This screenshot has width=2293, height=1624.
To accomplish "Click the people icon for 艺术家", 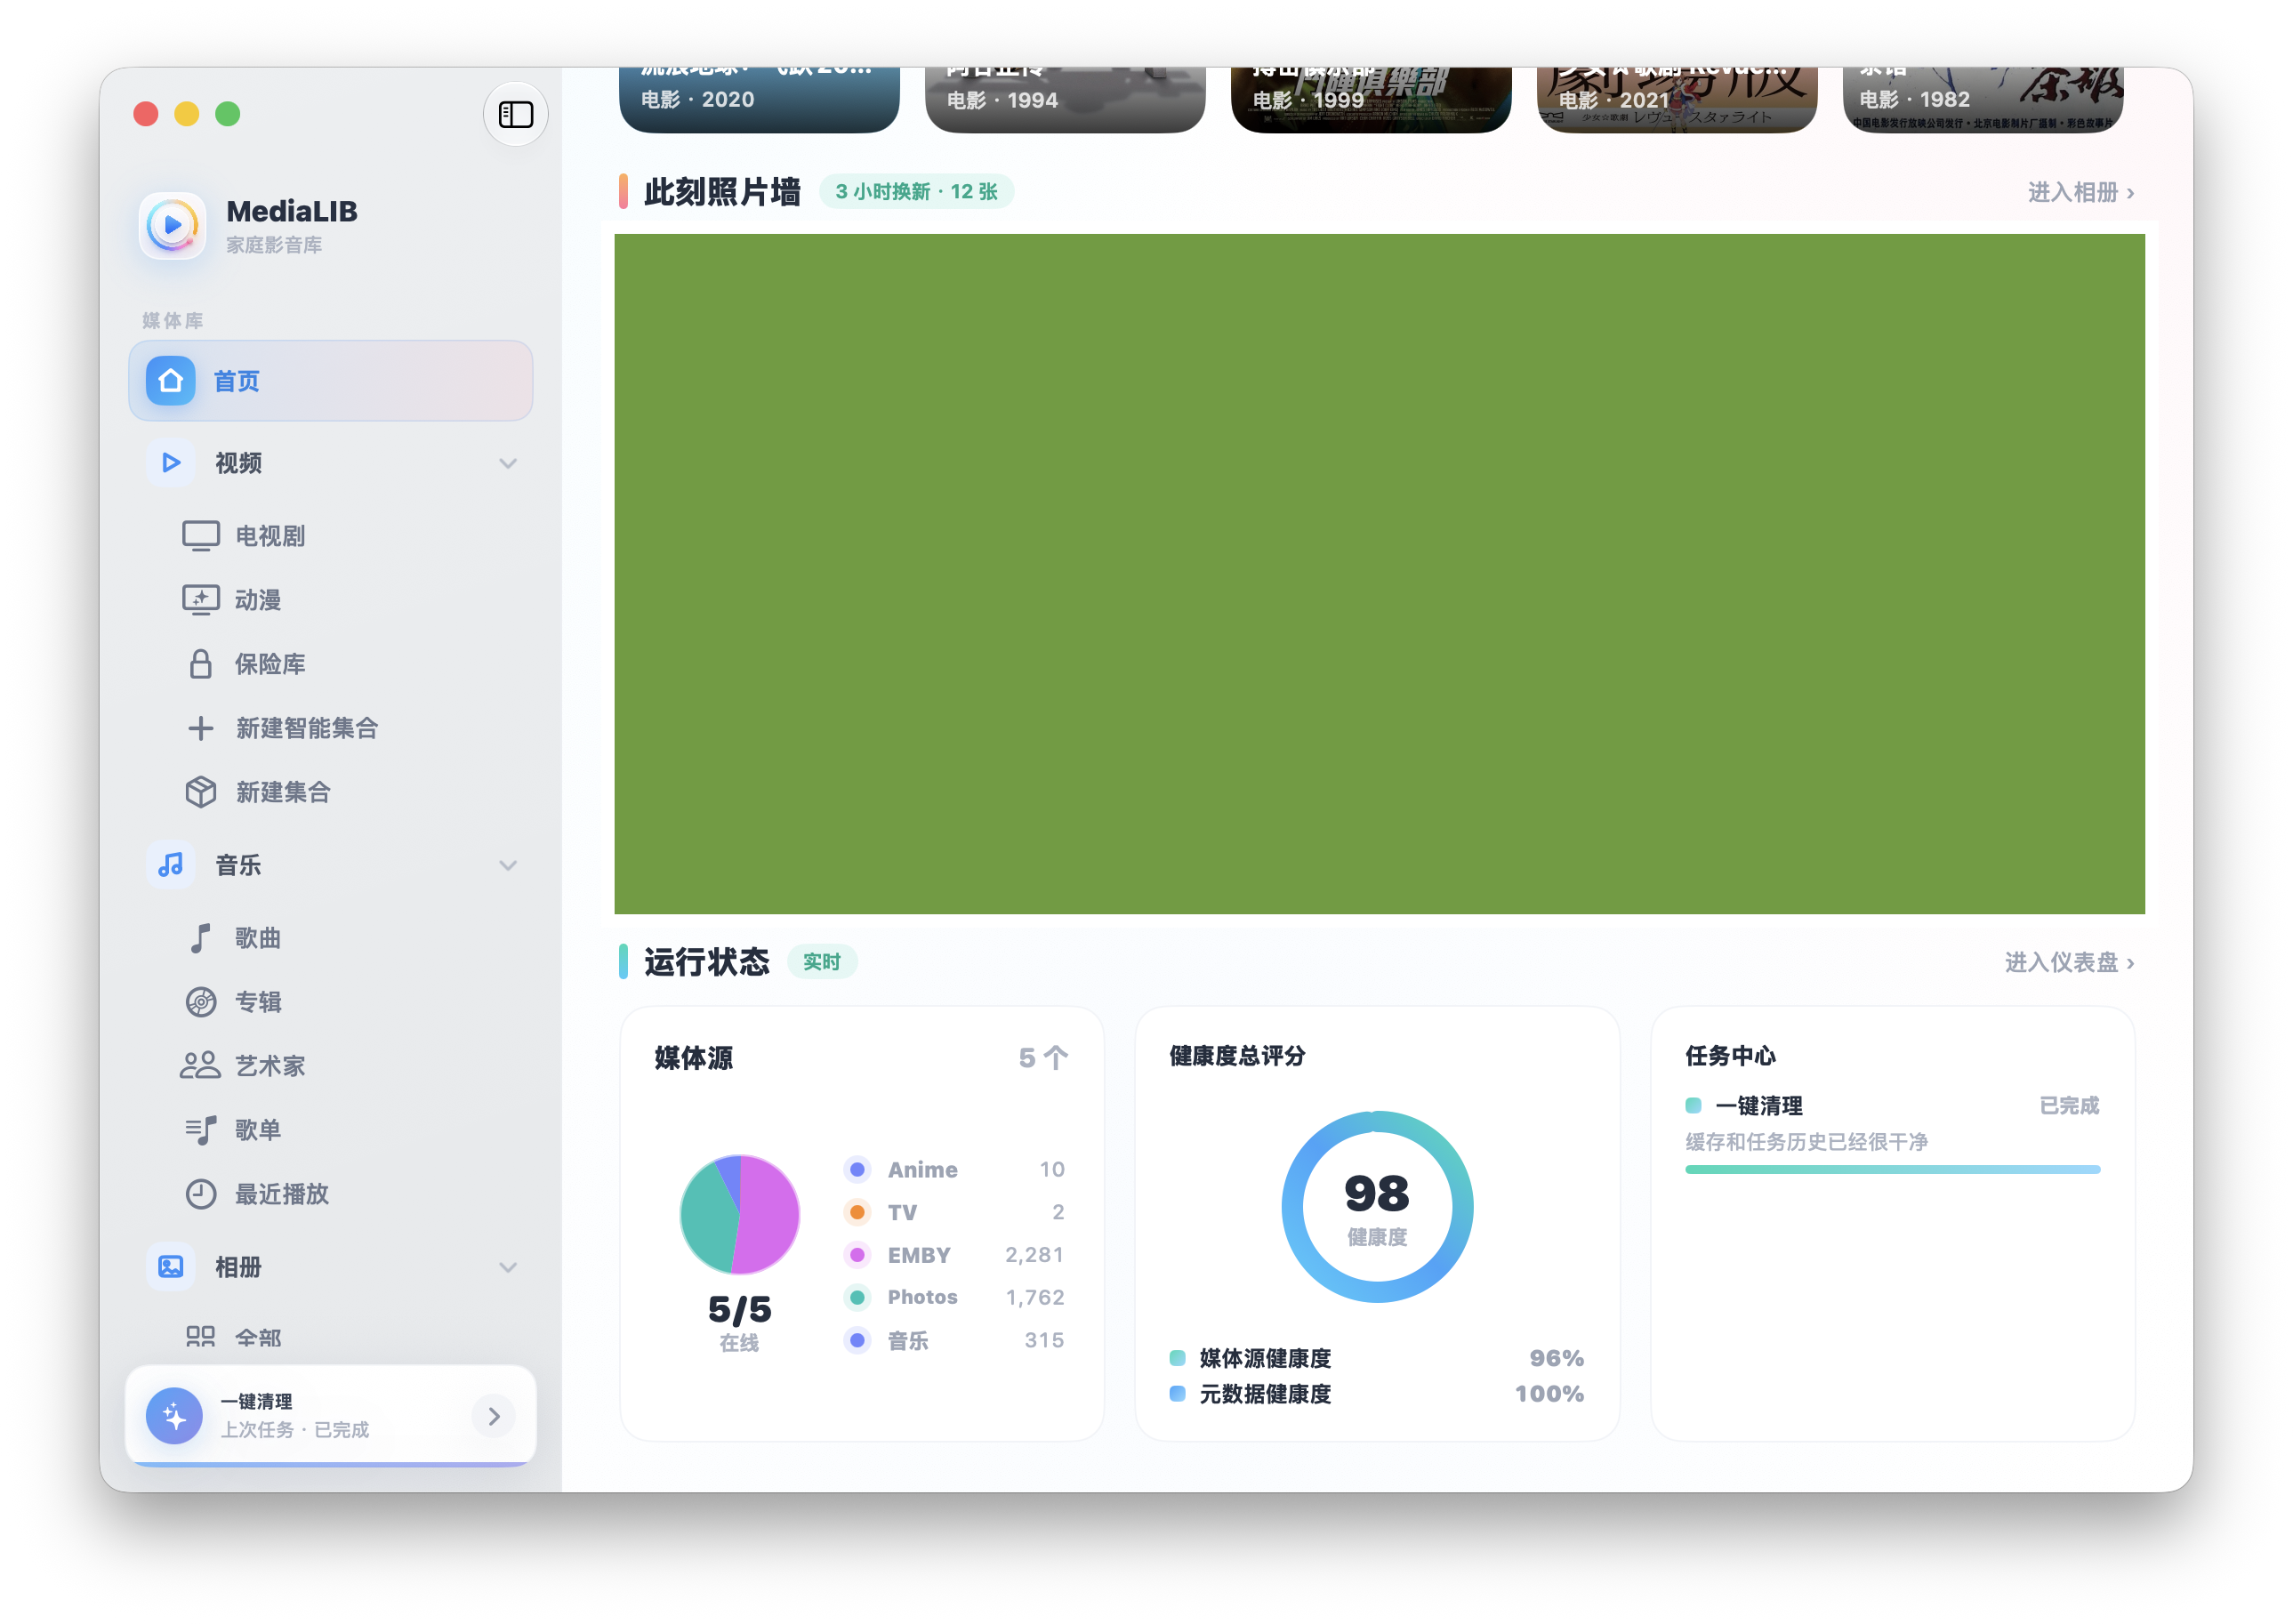I will (x=200, y=1066).
